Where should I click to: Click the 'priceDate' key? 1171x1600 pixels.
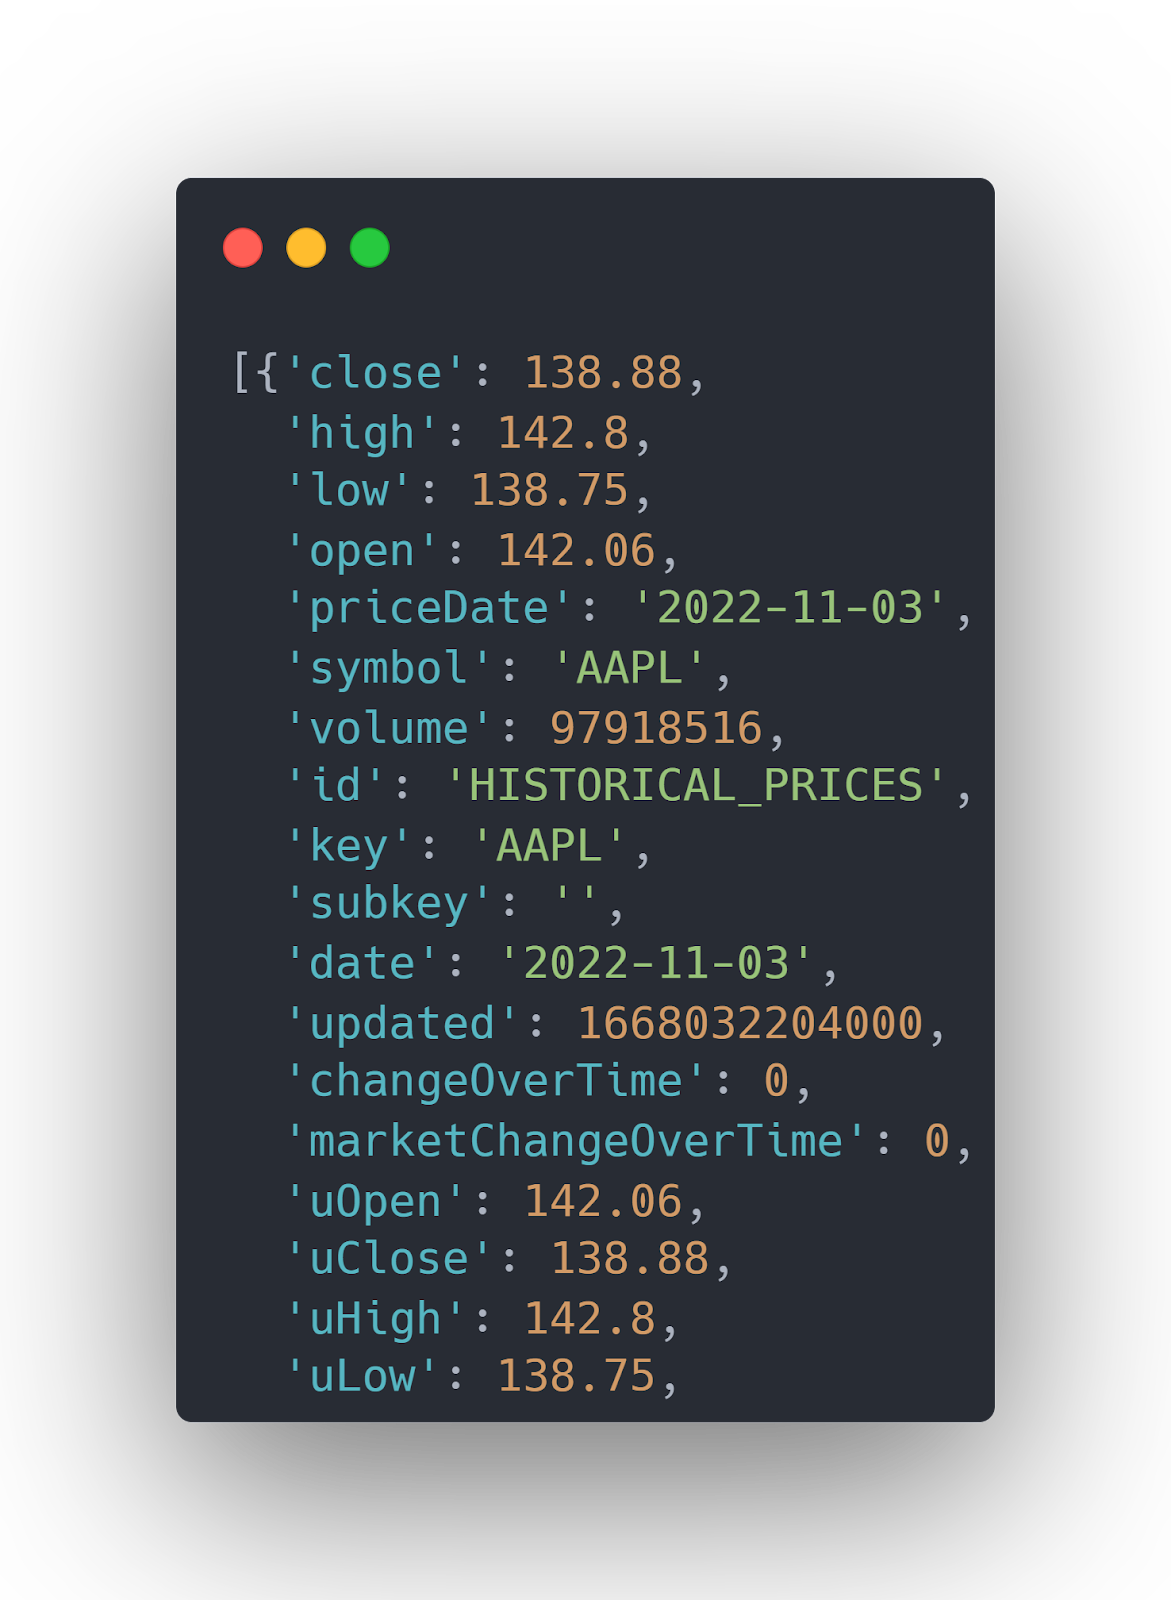(429, 609)
